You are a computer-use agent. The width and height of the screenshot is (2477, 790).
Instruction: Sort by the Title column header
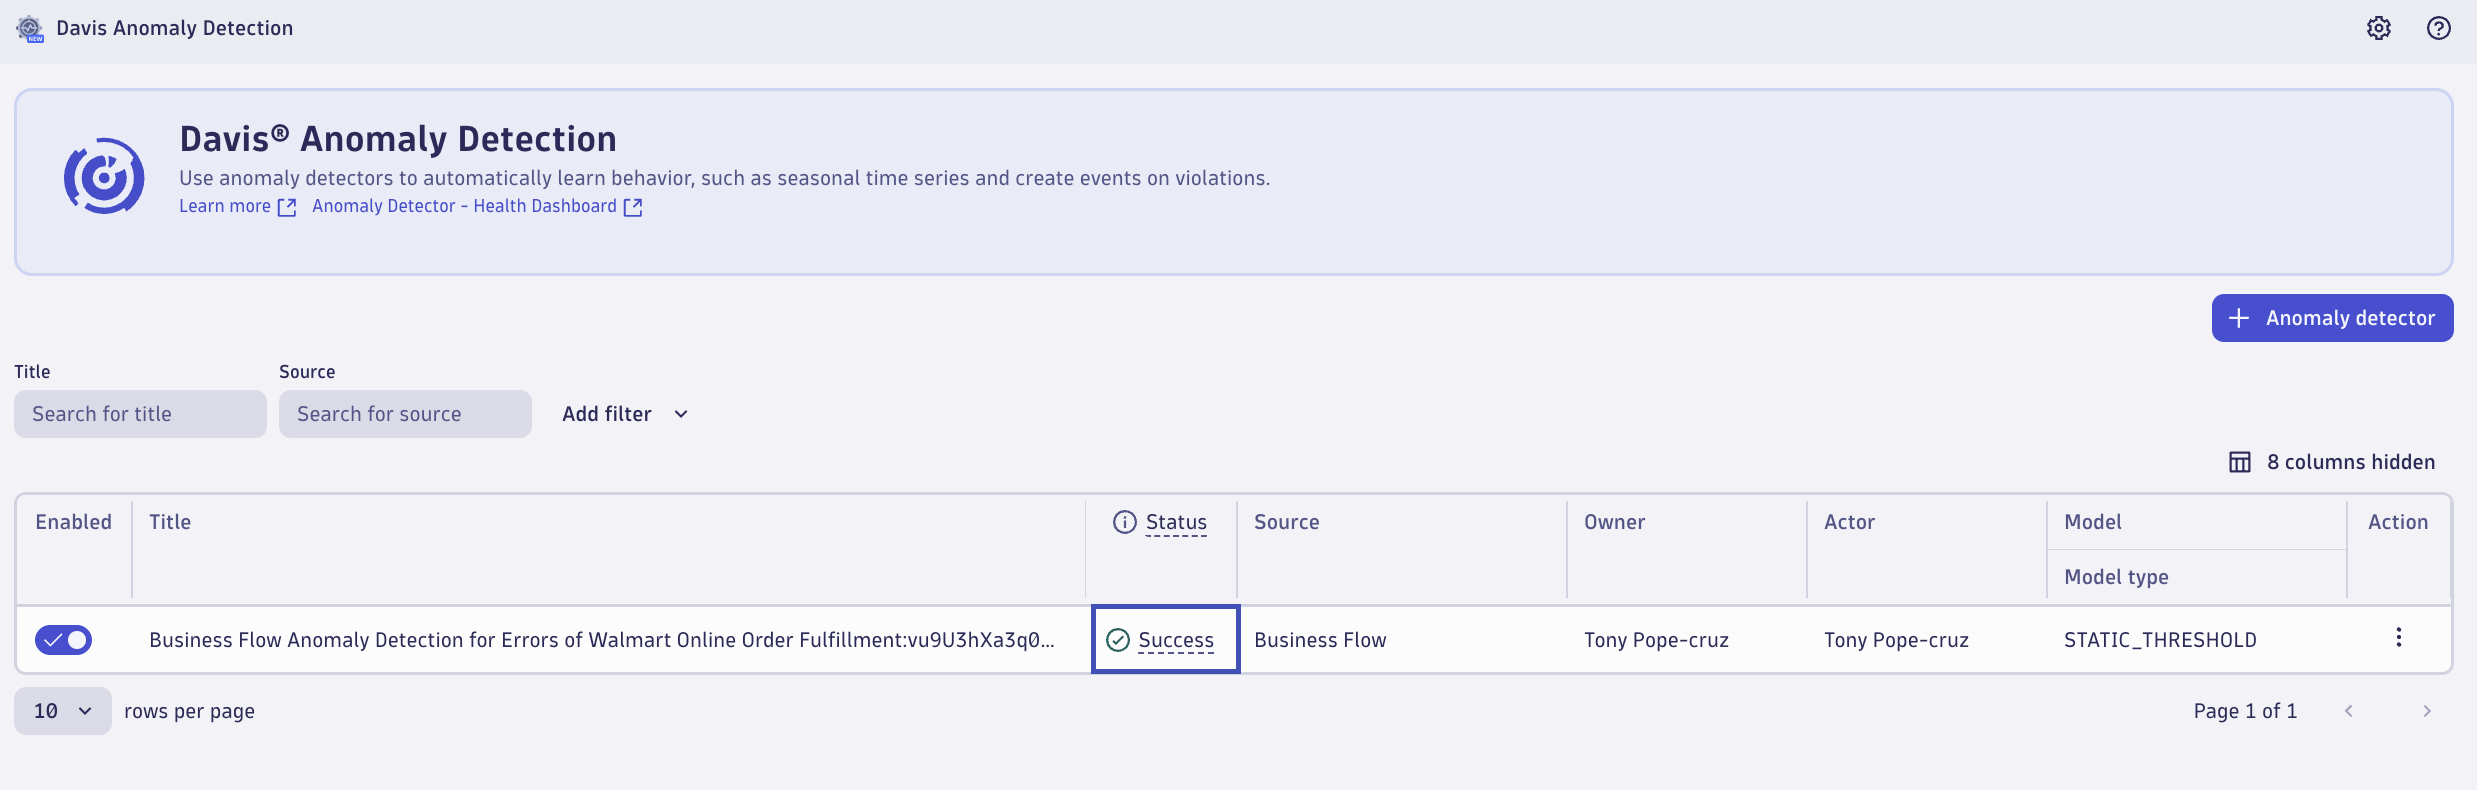170,522
